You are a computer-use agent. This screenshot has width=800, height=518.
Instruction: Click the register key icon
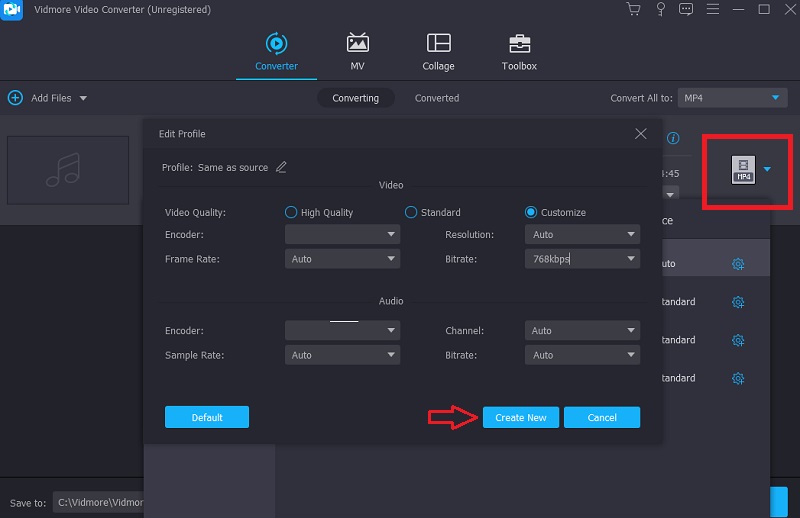660,10
